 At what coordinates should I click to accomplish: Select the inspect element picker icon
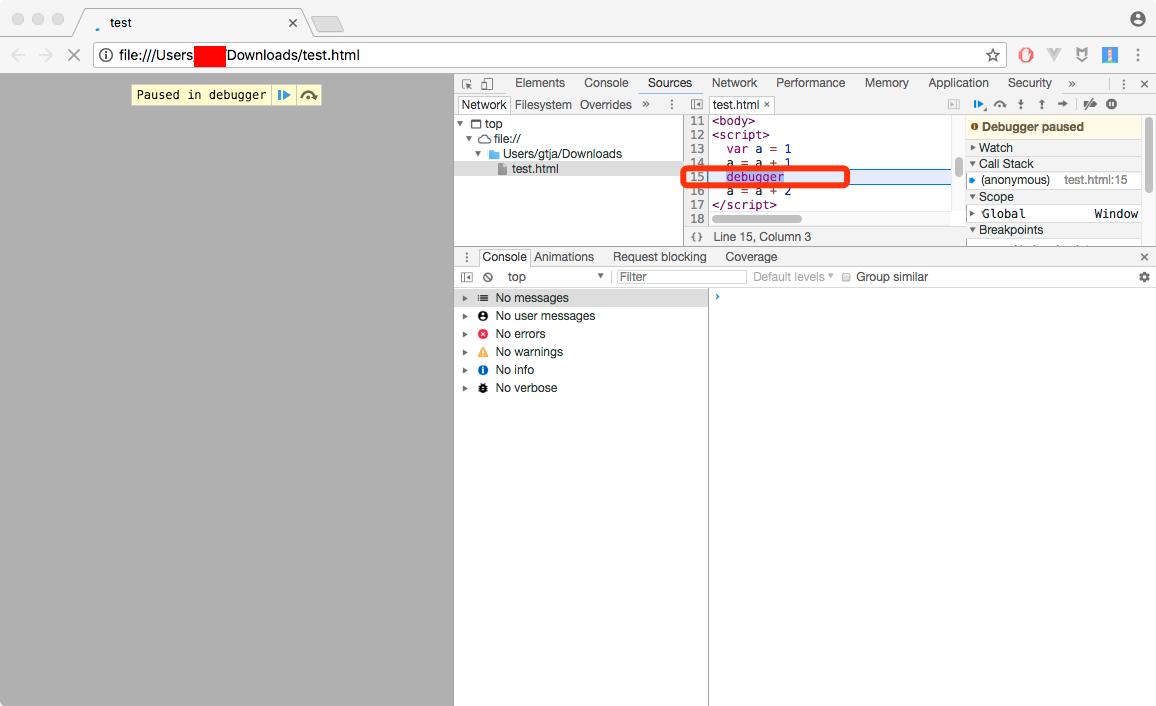click(x=467, y=84)
